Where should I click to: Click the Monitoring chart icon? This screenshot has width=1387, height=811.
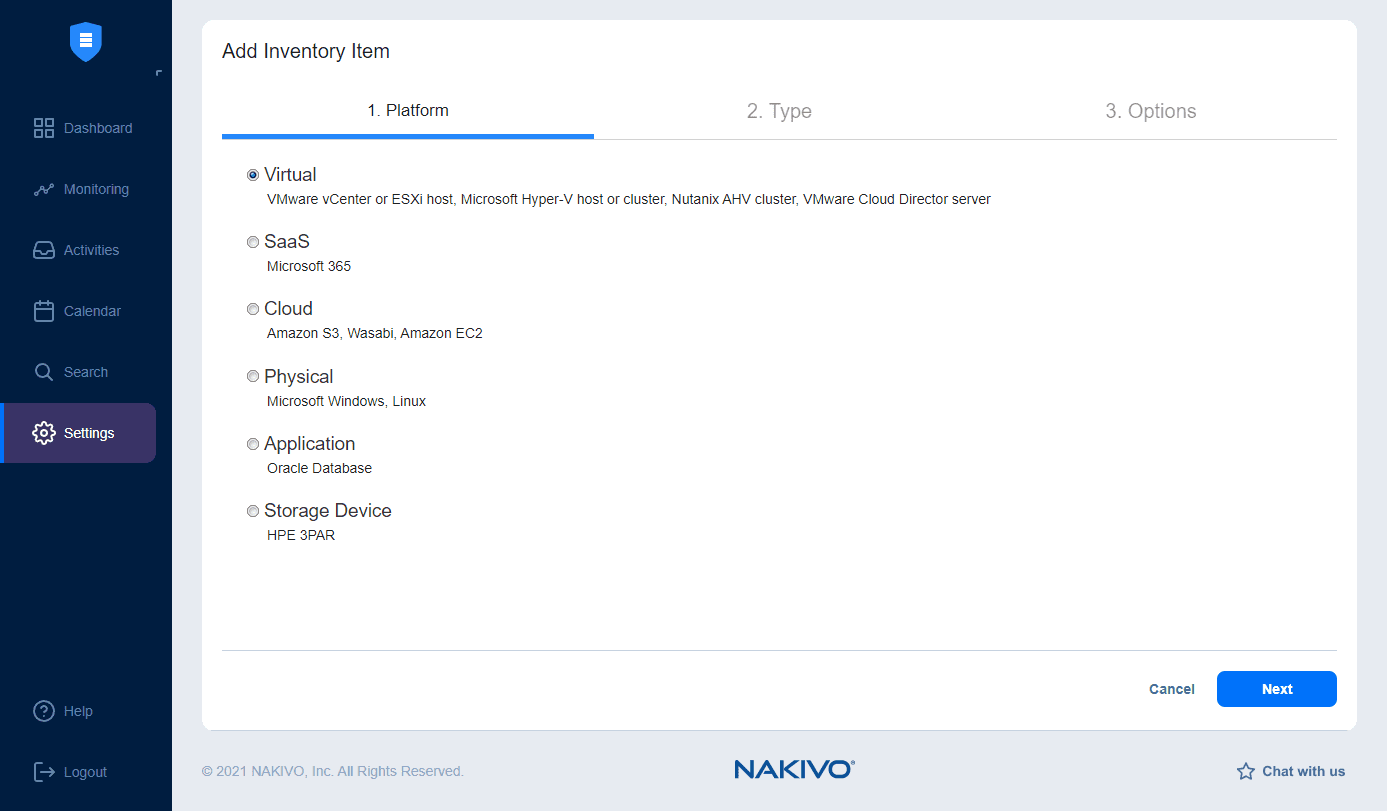click(44, 189)
